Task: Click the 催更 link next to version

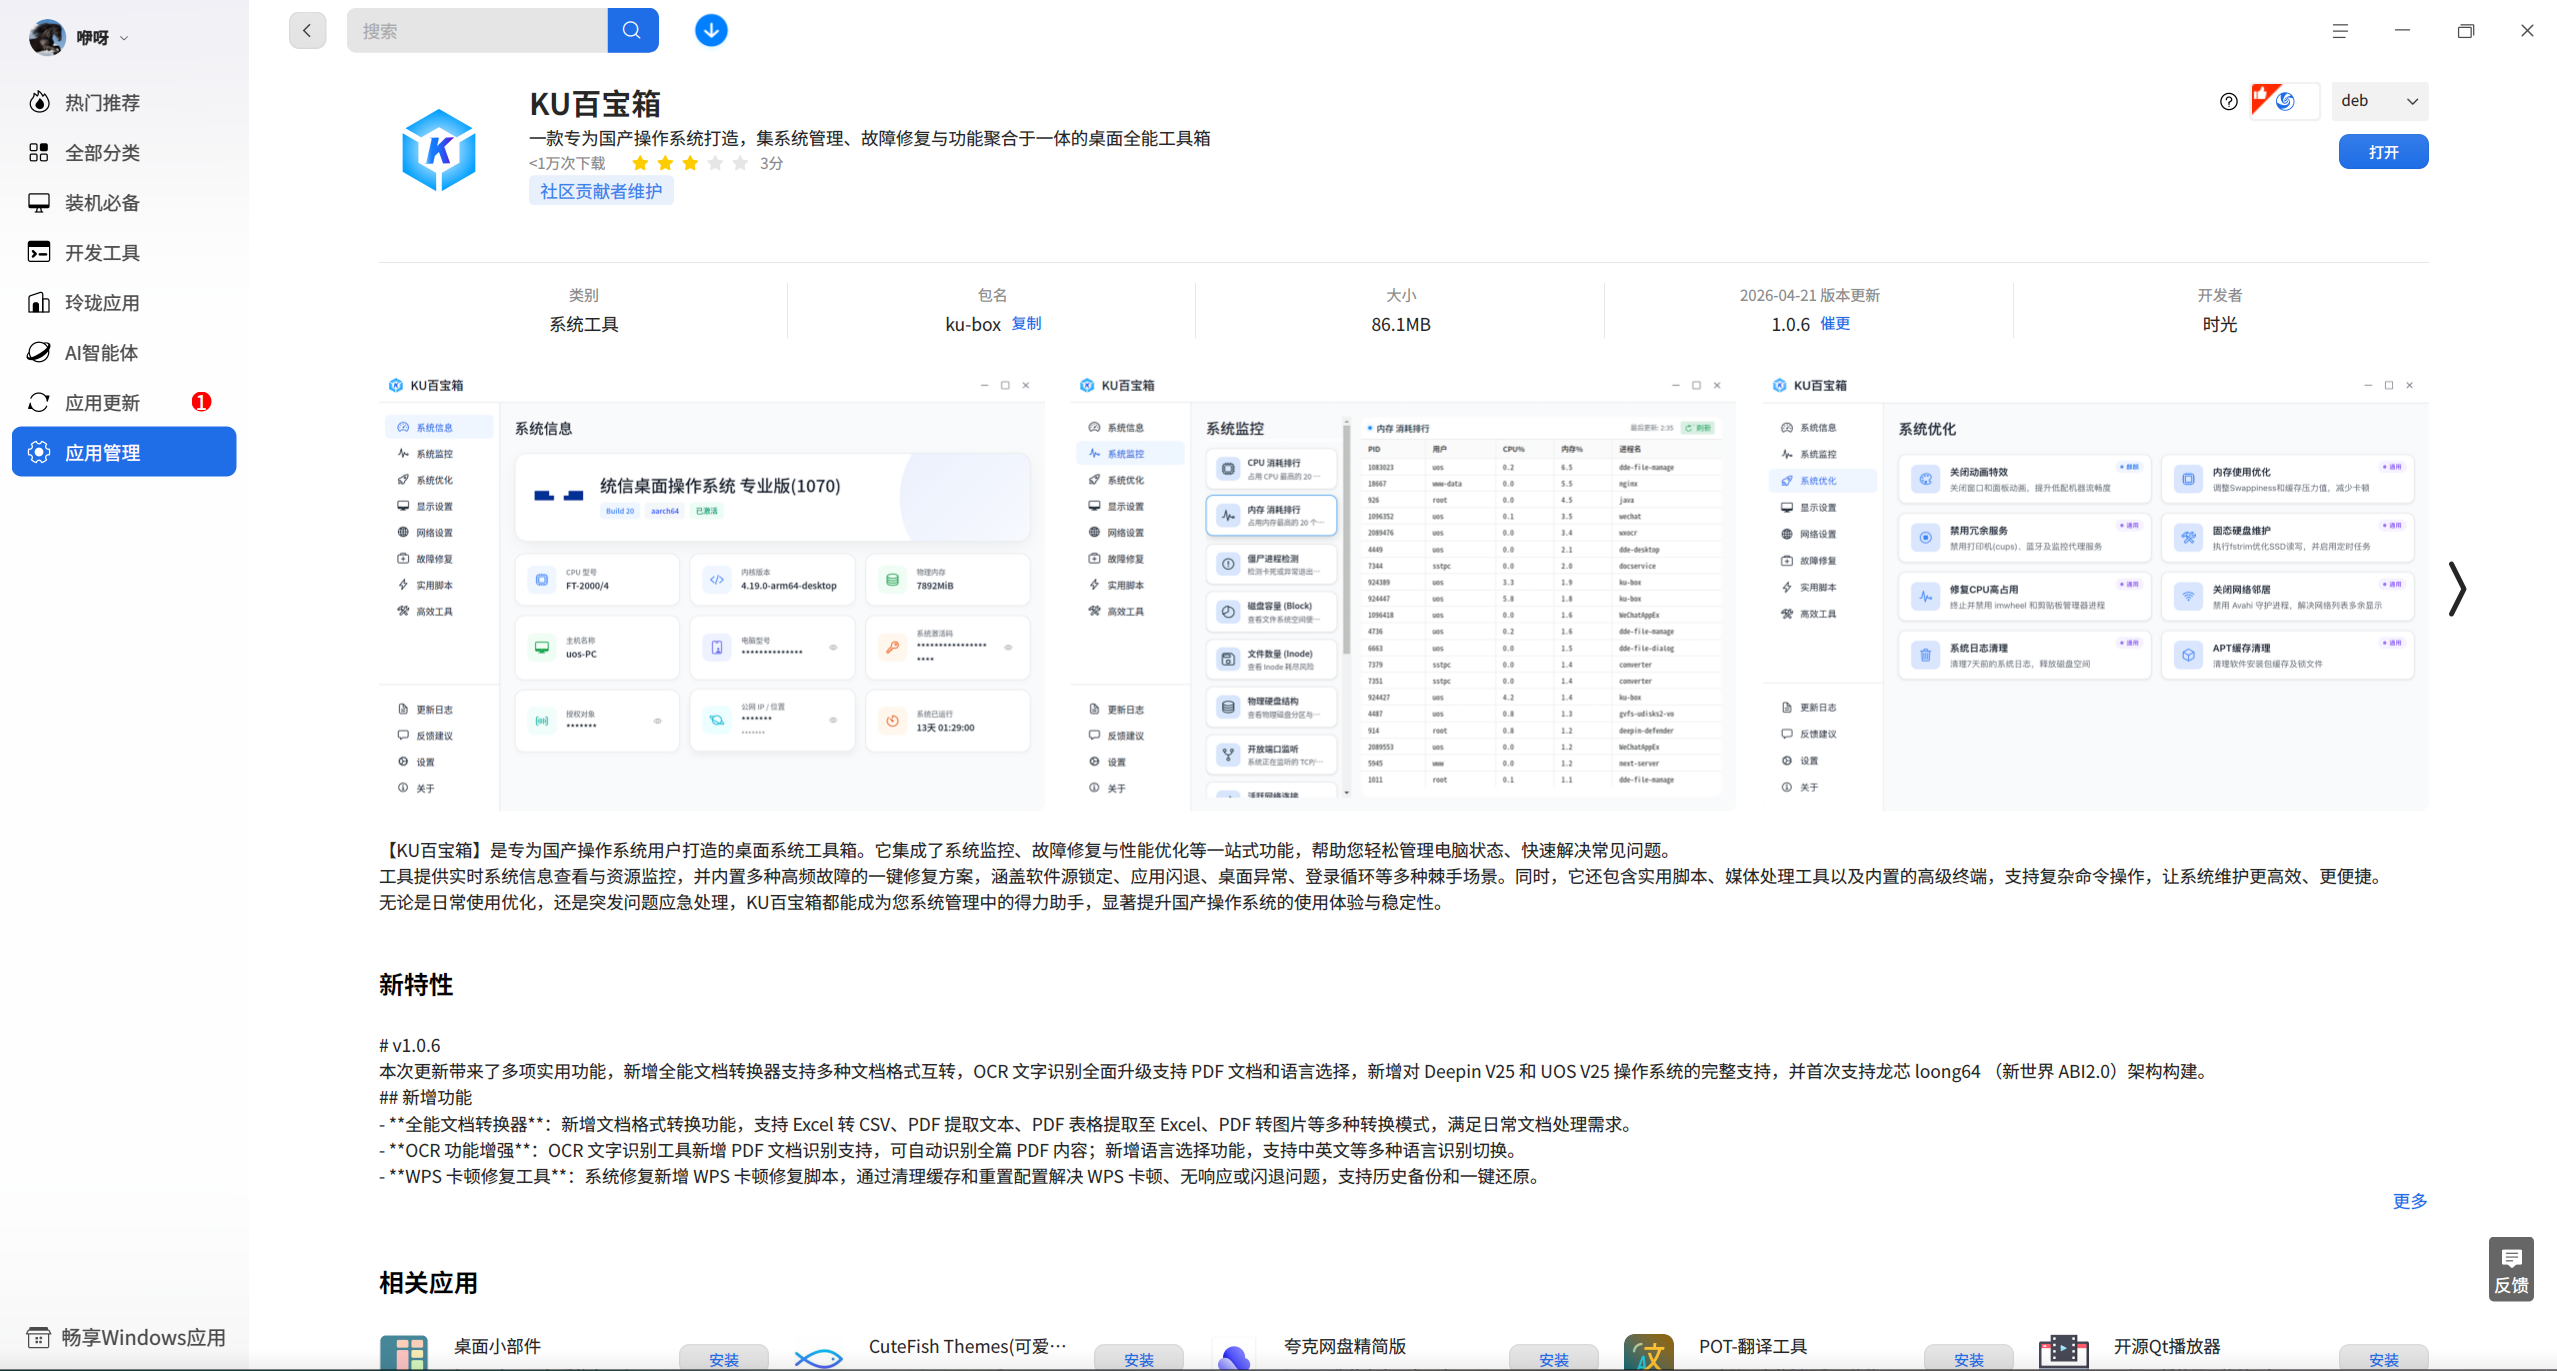Action: [x=1835, y=323]
